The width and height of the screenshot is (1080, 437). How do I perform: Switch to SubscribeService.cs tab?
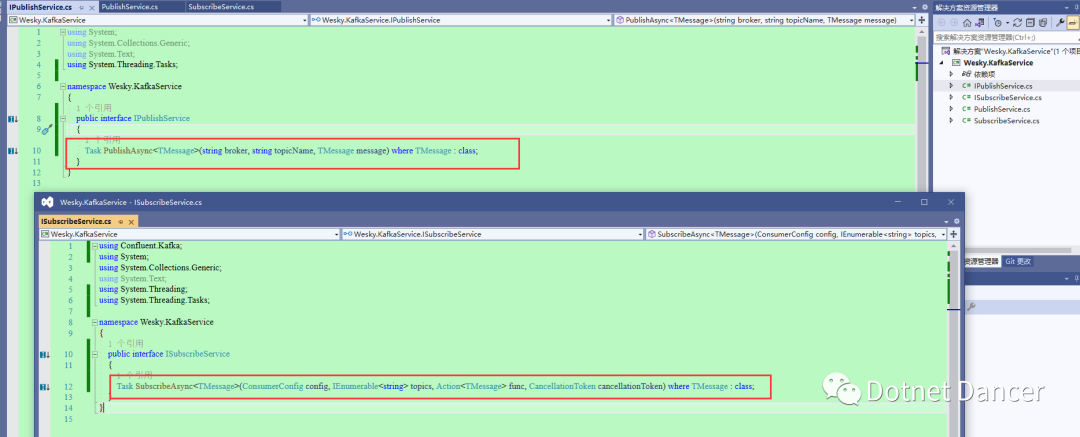point(220,7)
